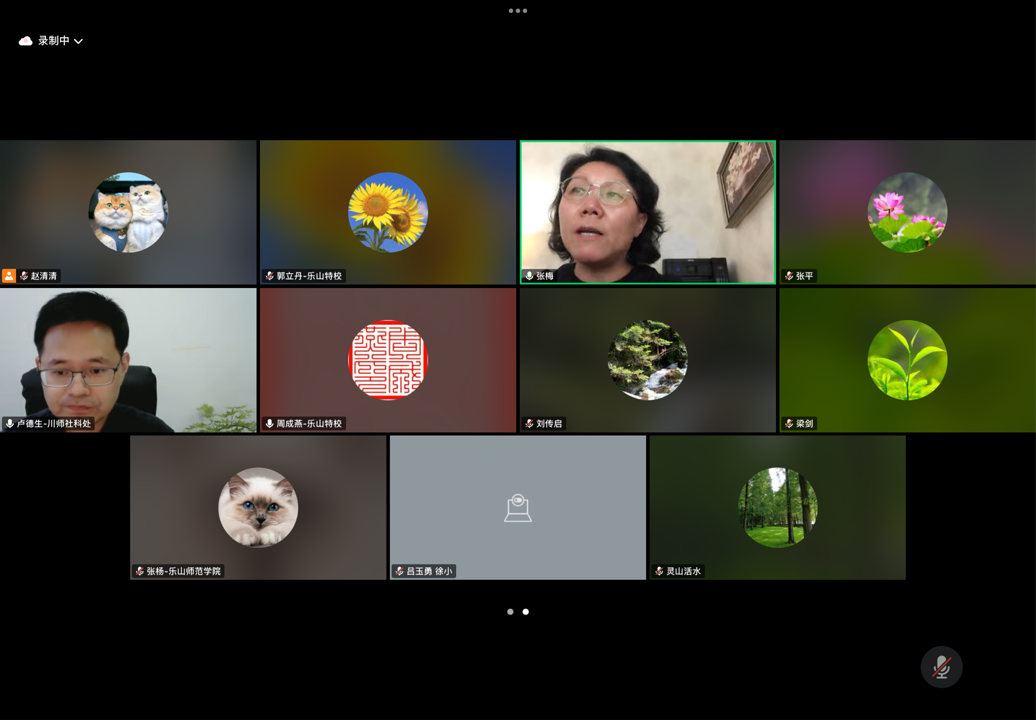
Task: Click the 录制中 recording status text
Action: tap(54, 41)
